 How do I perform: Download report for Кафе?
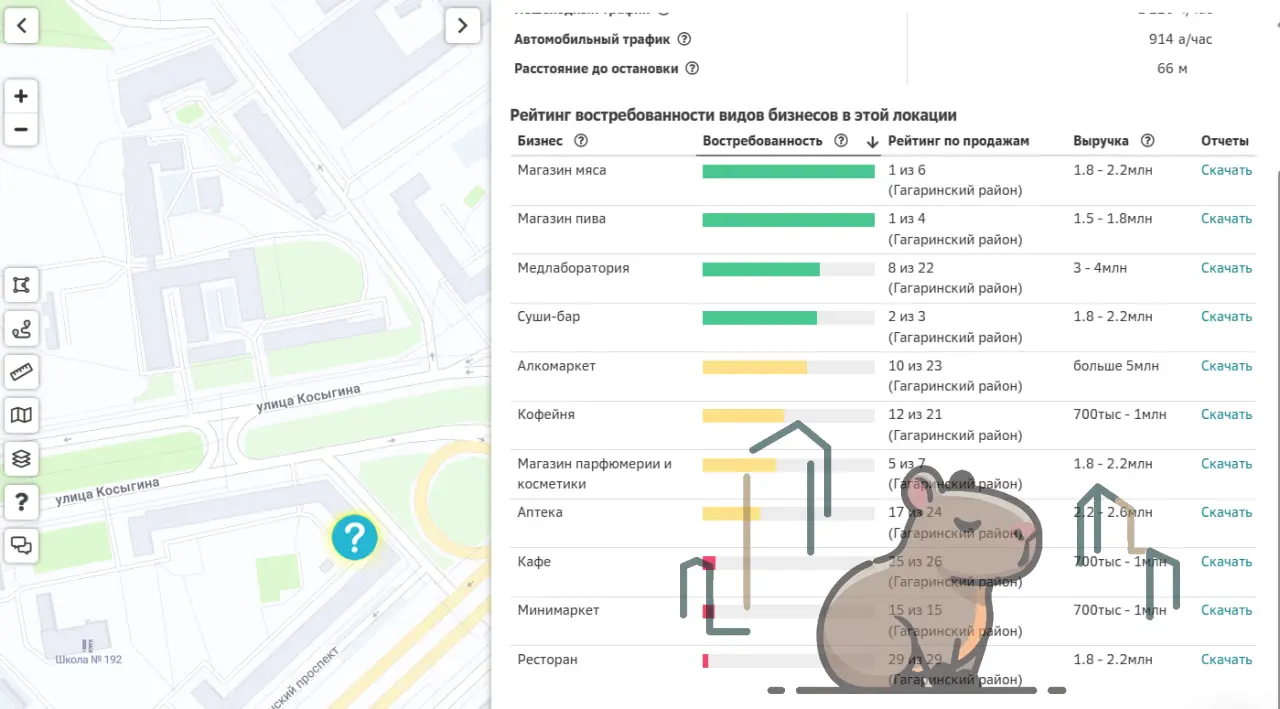pos(1226,562)
